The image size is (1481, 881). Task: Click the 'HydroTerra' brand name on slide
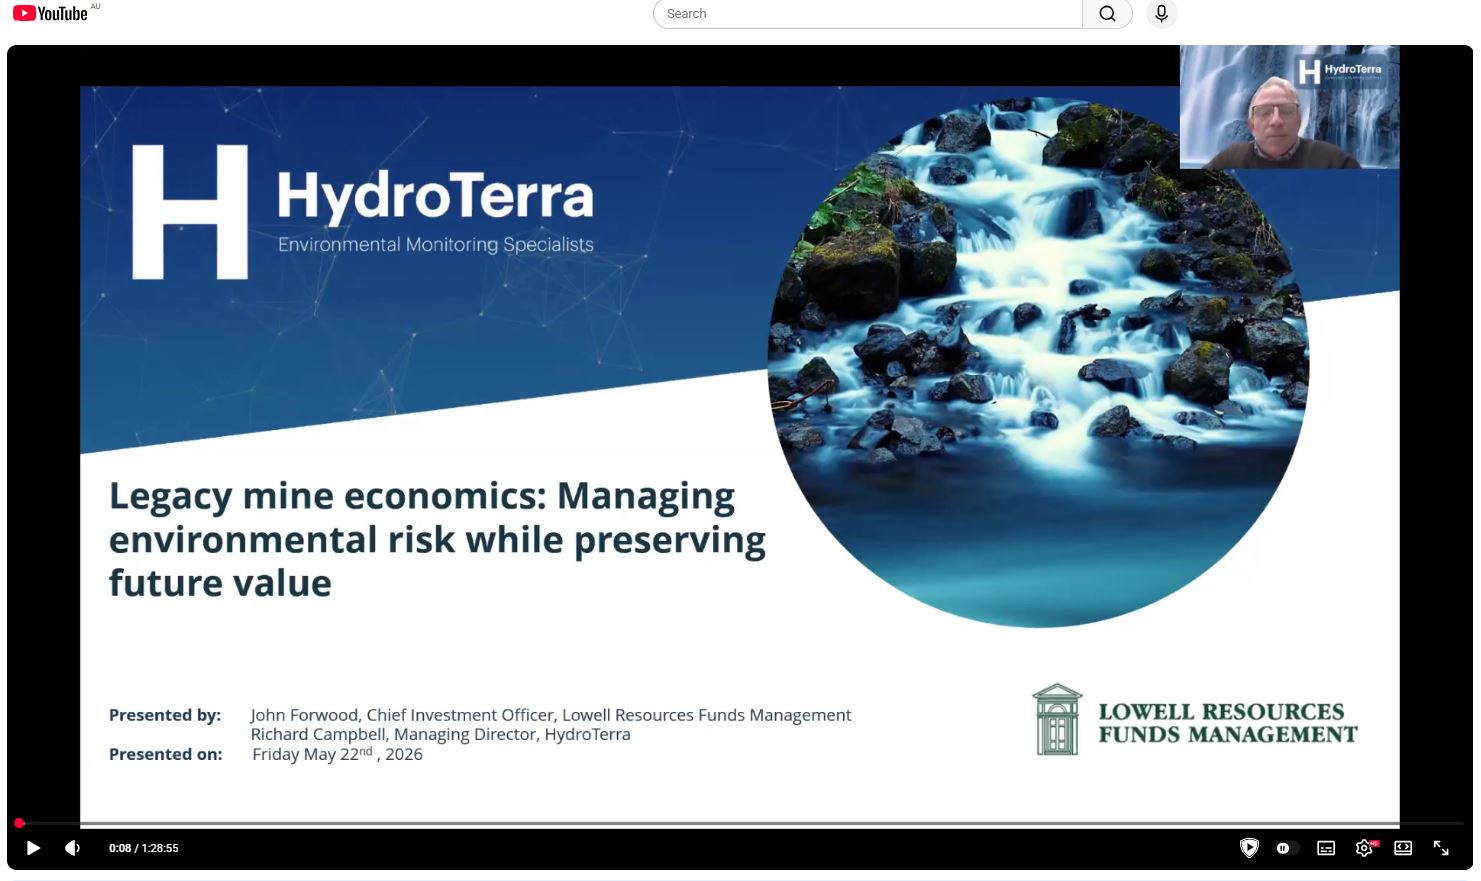[435, 195]
